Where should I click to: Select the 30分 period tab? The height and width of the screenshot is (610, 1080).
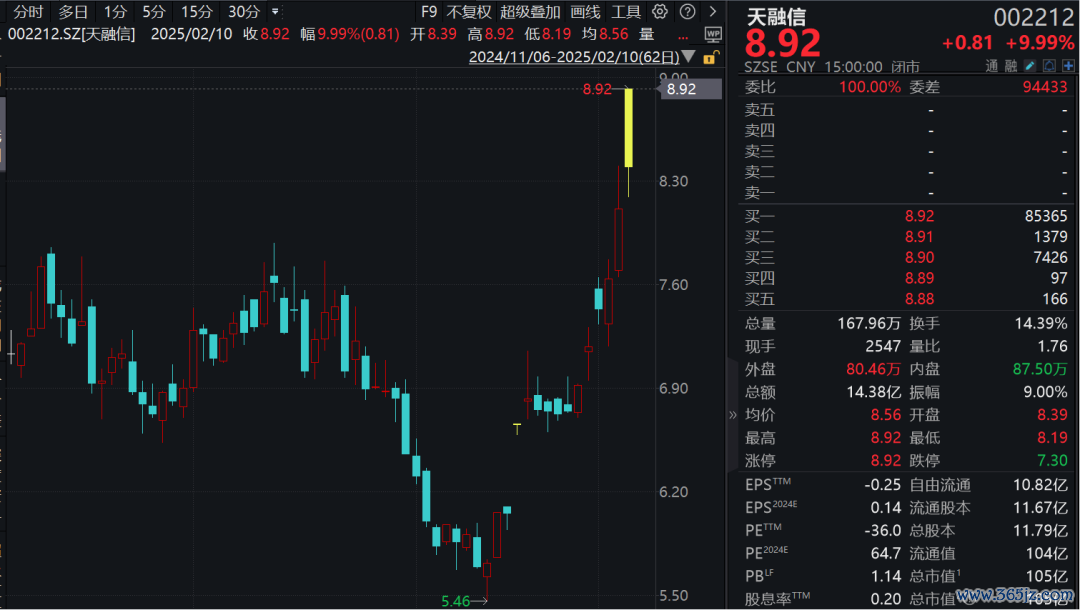pyautogui.click(x=245, y=12)
